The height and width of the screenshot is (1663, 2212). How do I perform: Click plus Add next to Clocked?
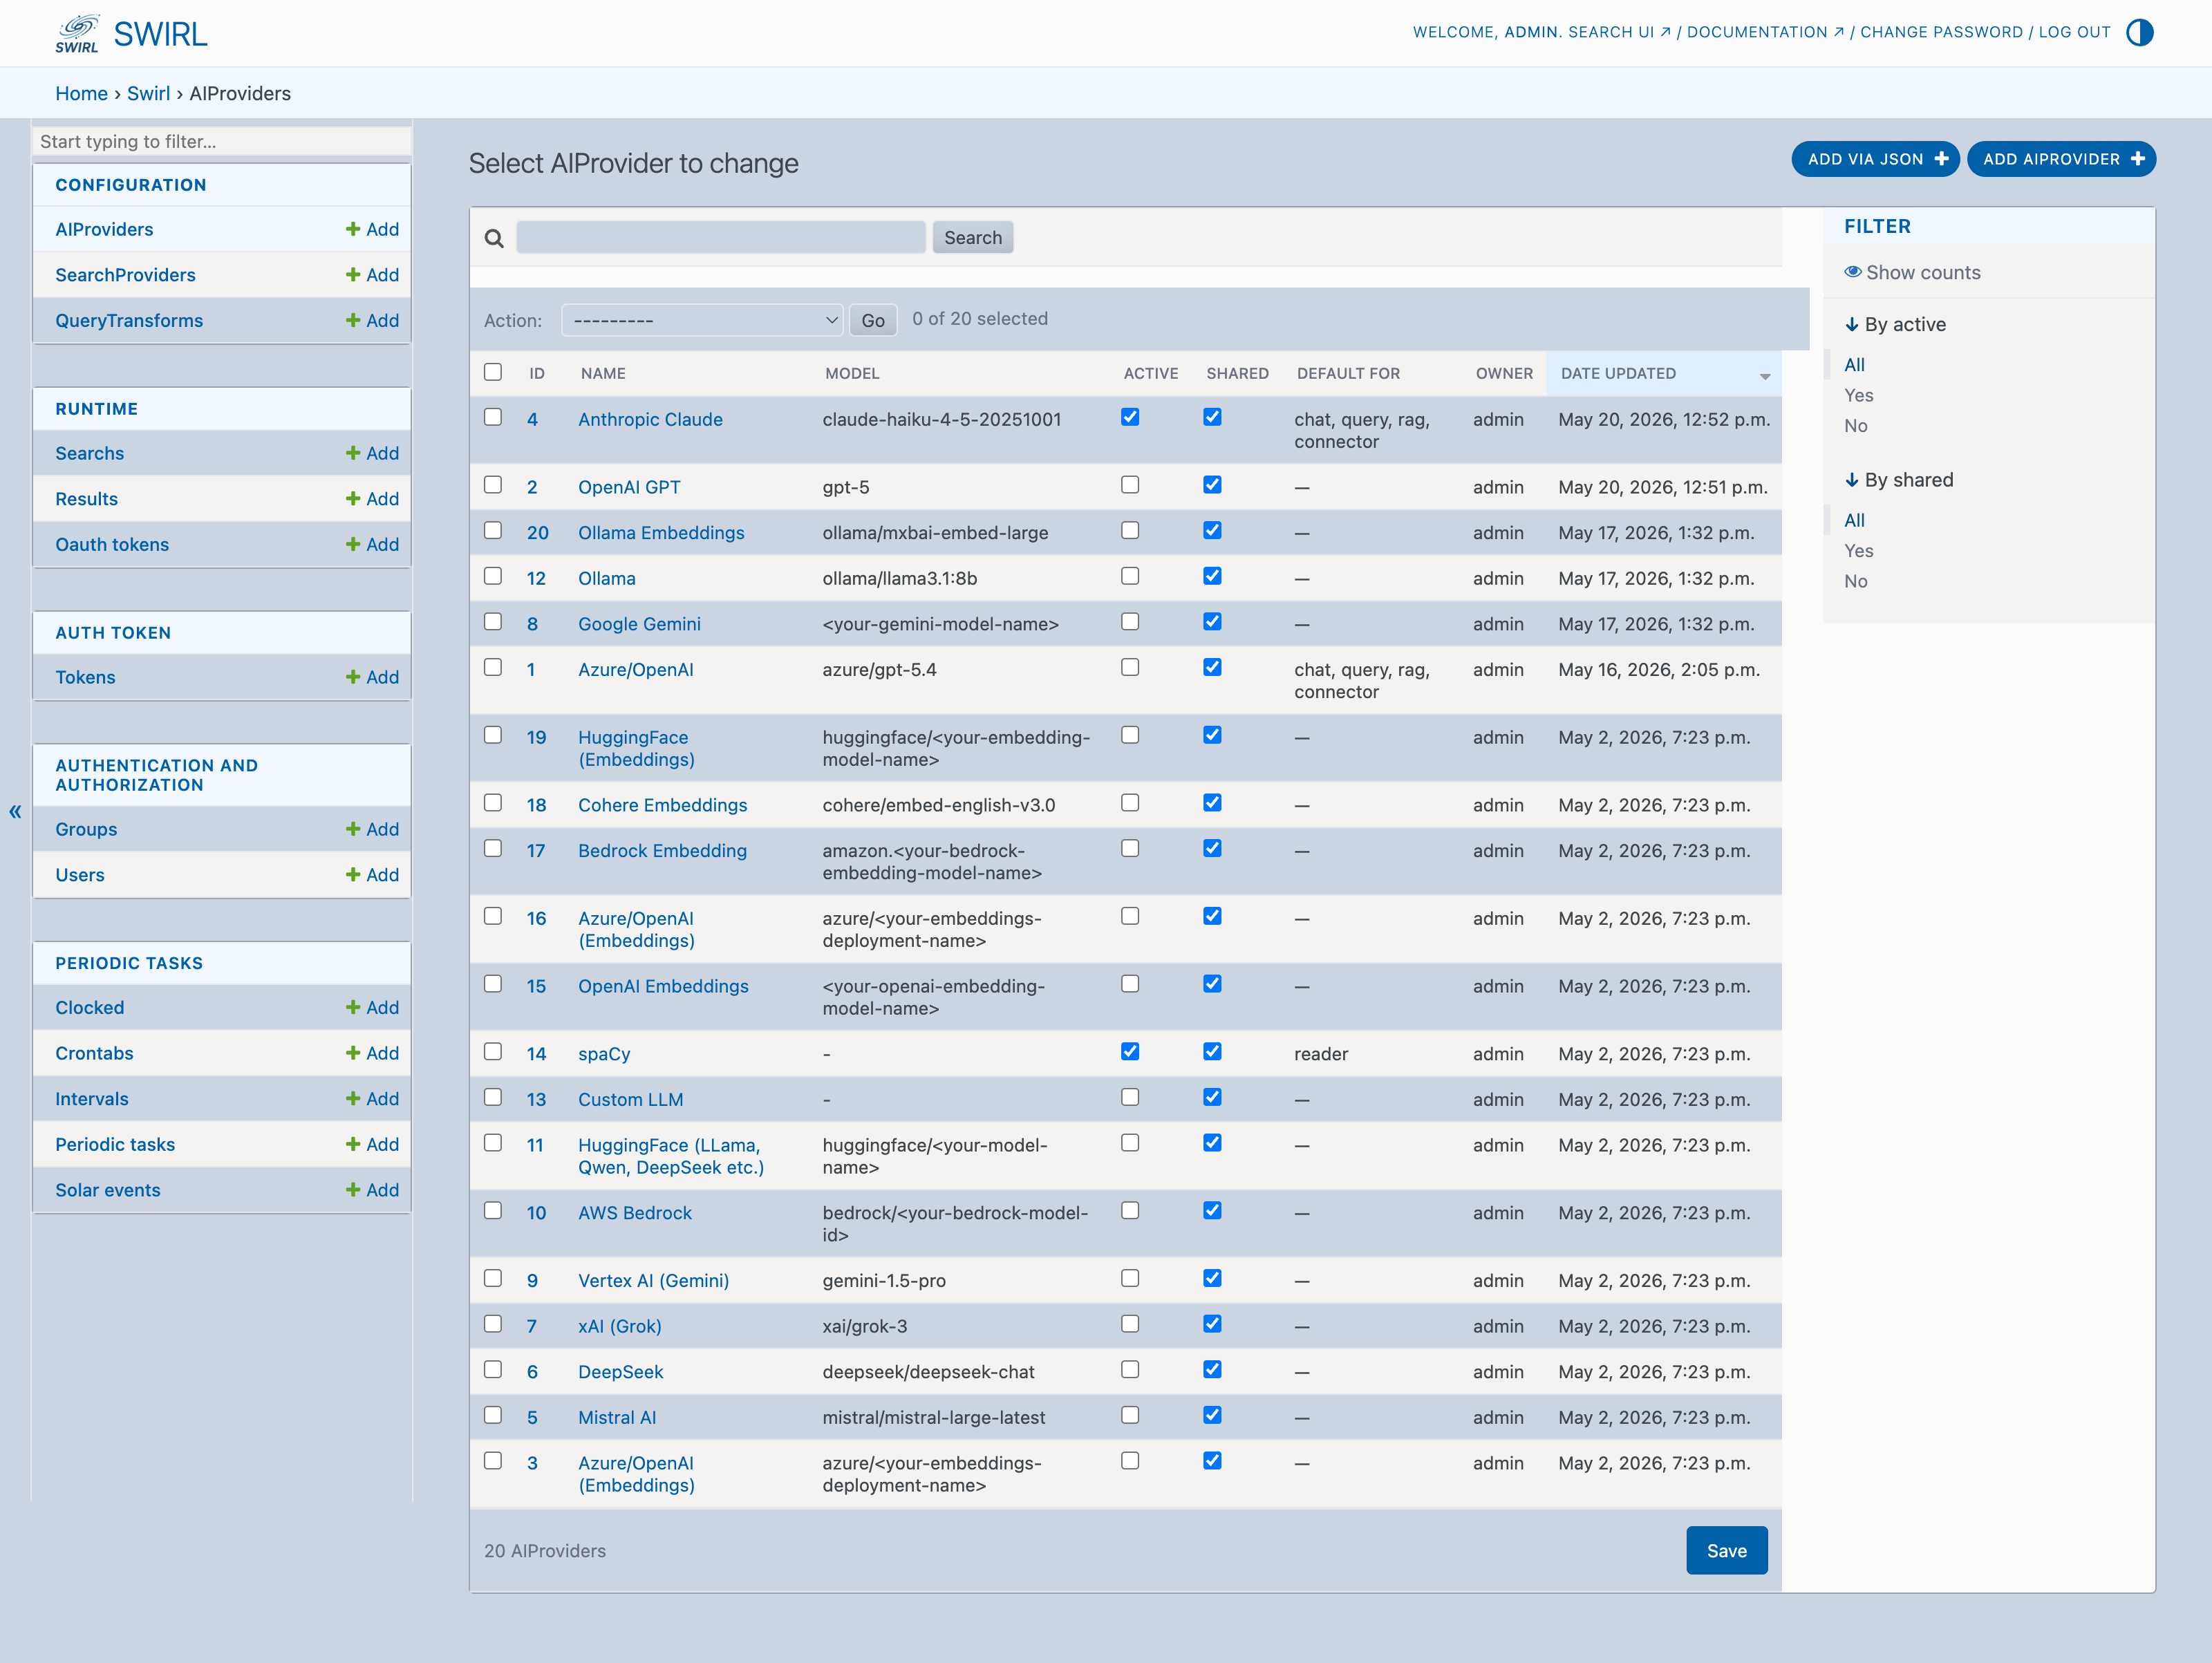(x=372, y=1008)
